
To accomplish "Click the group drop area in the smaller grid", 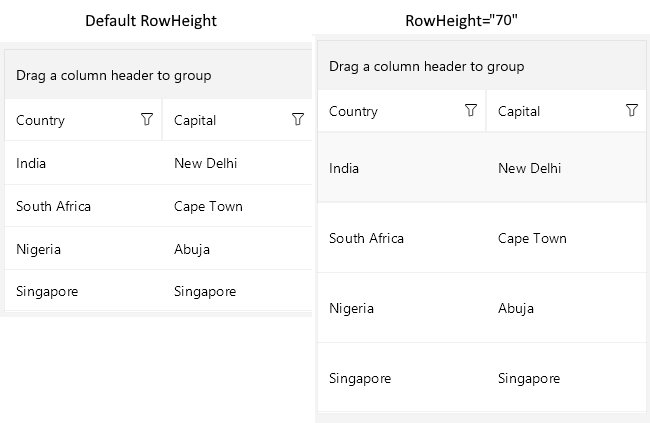I will click(114, 75).
